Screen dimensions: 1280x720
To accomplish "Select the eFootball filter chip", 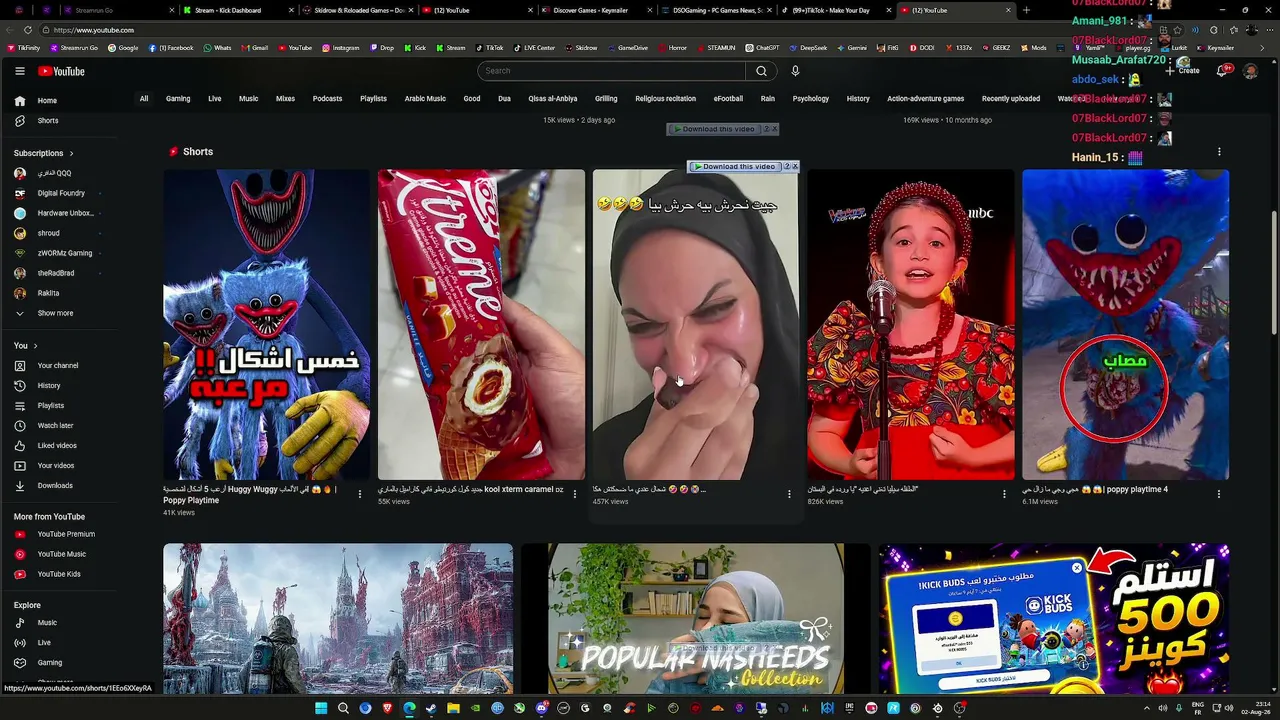I will coord(728,99).
